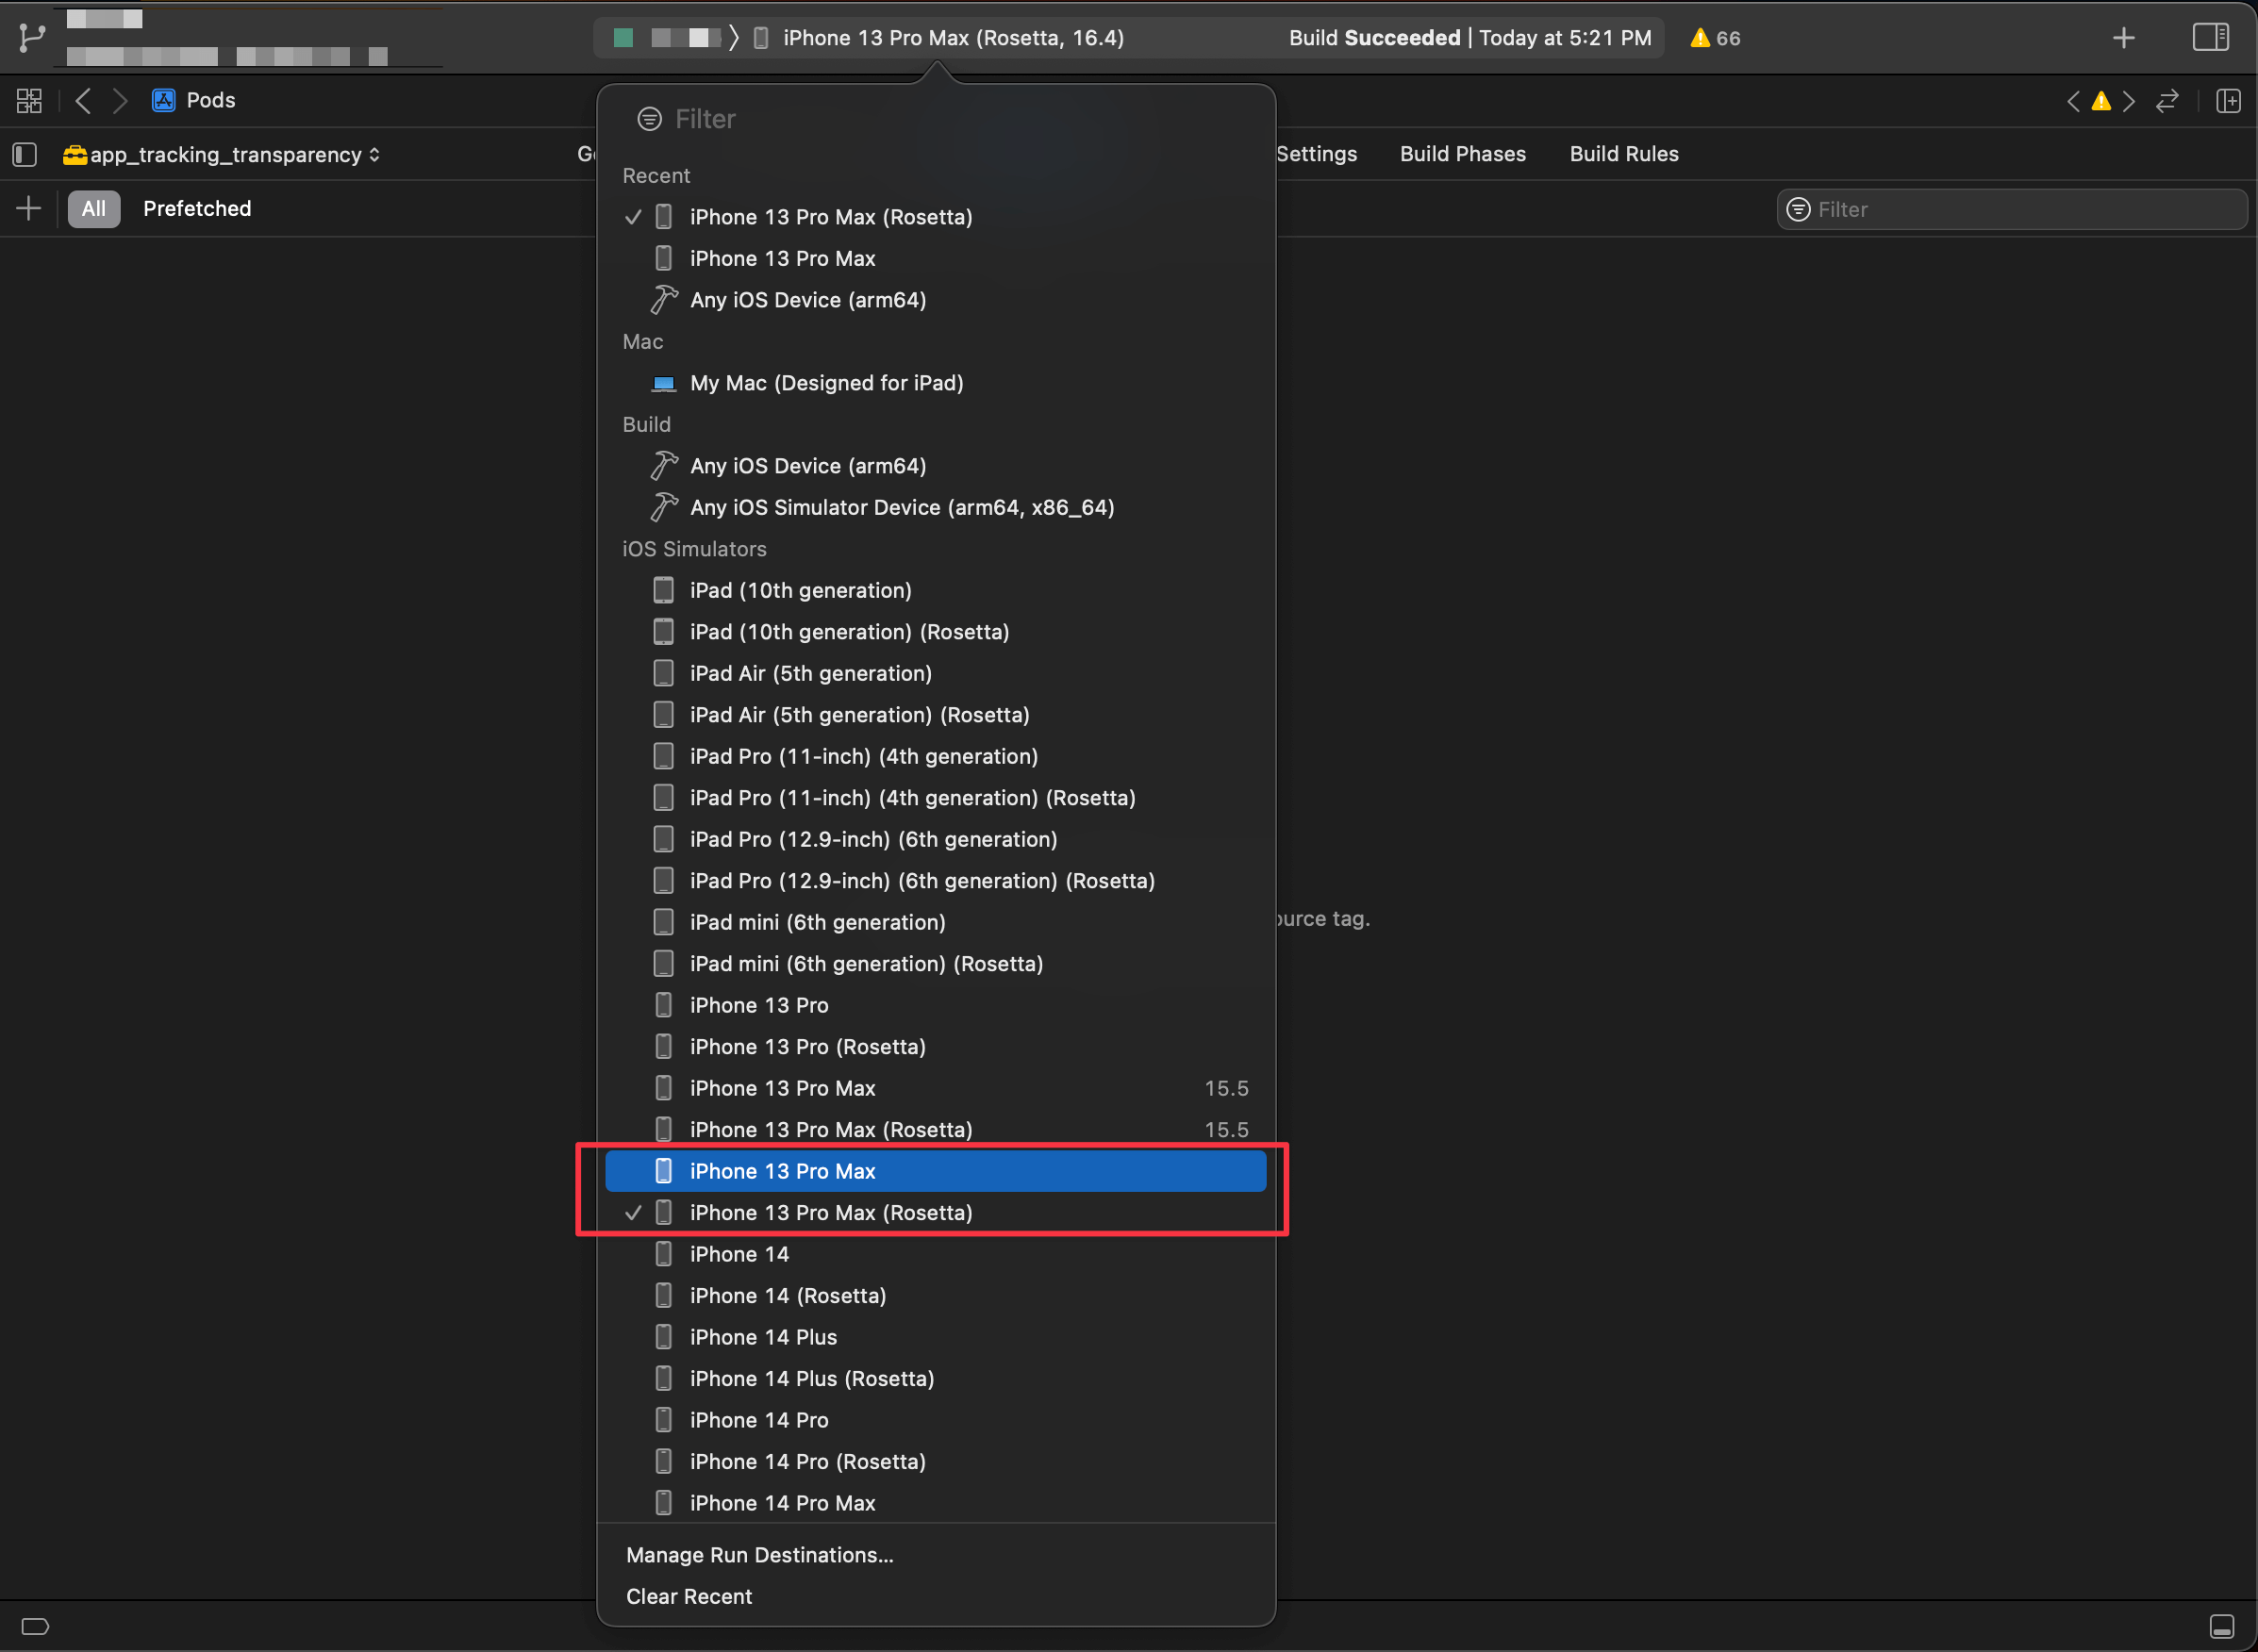Screen dimensions: 2258x1652
Task: Select iPad Pro (11-inch) (4th generation) (Rosetta)
Action: pyautogui.click(x=935, y=798)
